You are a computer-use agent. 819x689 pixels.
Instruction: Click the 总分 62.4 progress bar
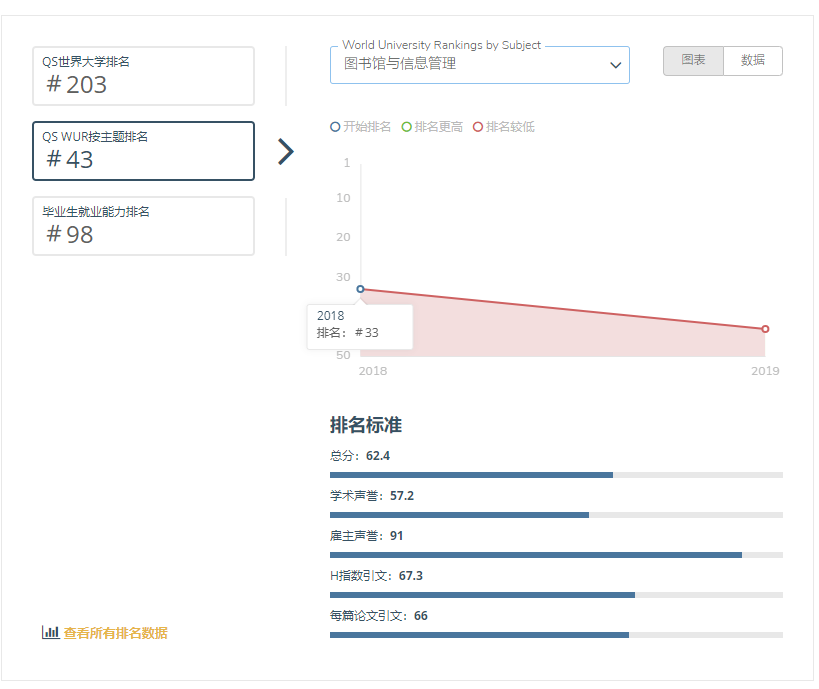point(556,475)
